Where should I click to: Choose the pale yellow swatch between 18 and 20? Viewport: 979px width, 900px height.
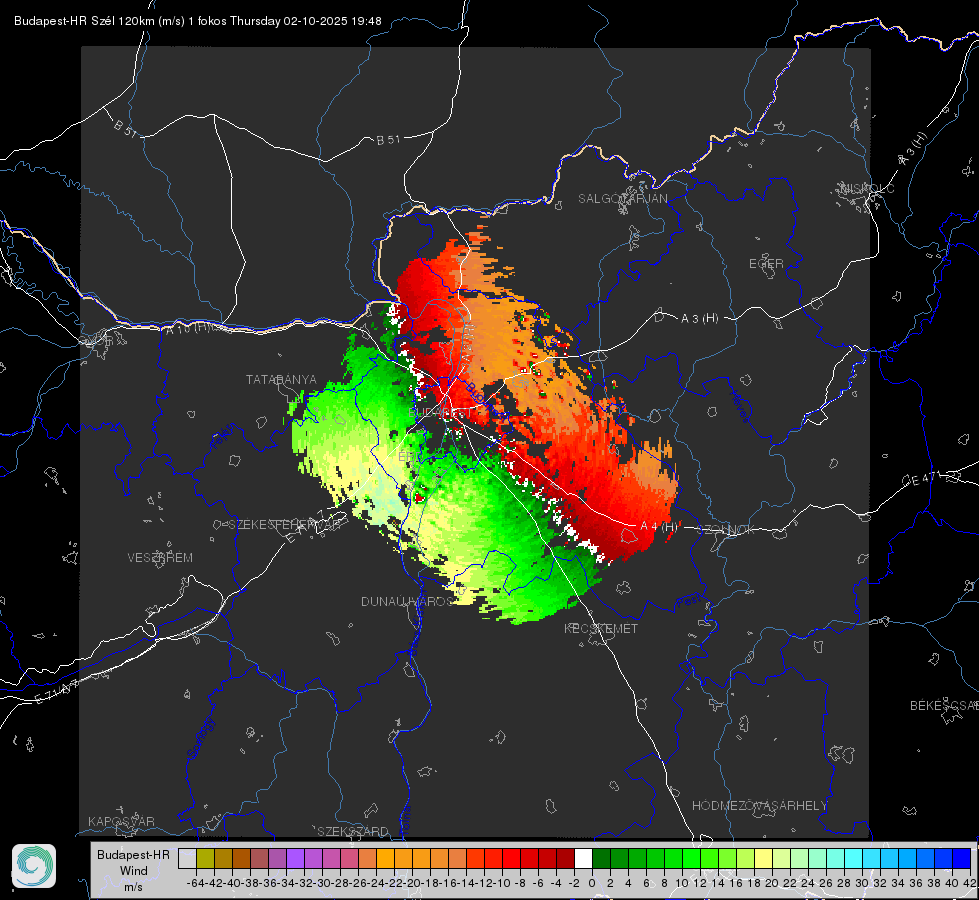[x=764, y=858]
